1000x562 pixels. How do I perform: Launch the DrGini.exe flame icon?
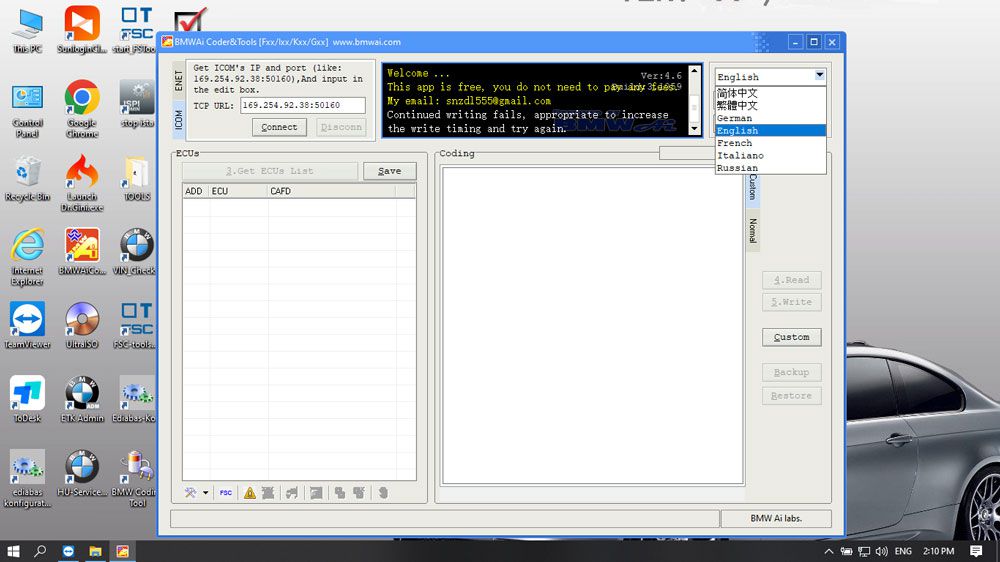tap(82, 184)
